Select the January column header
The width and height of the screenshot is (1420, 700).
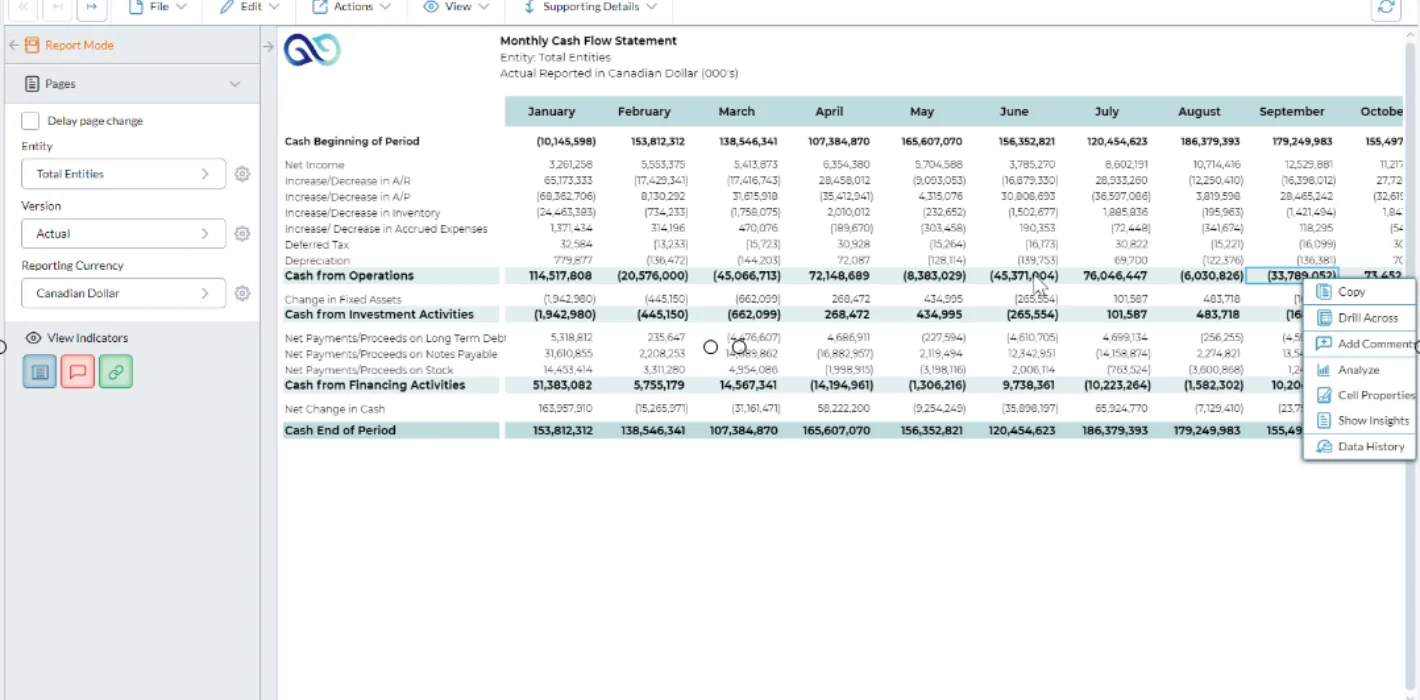551,112
